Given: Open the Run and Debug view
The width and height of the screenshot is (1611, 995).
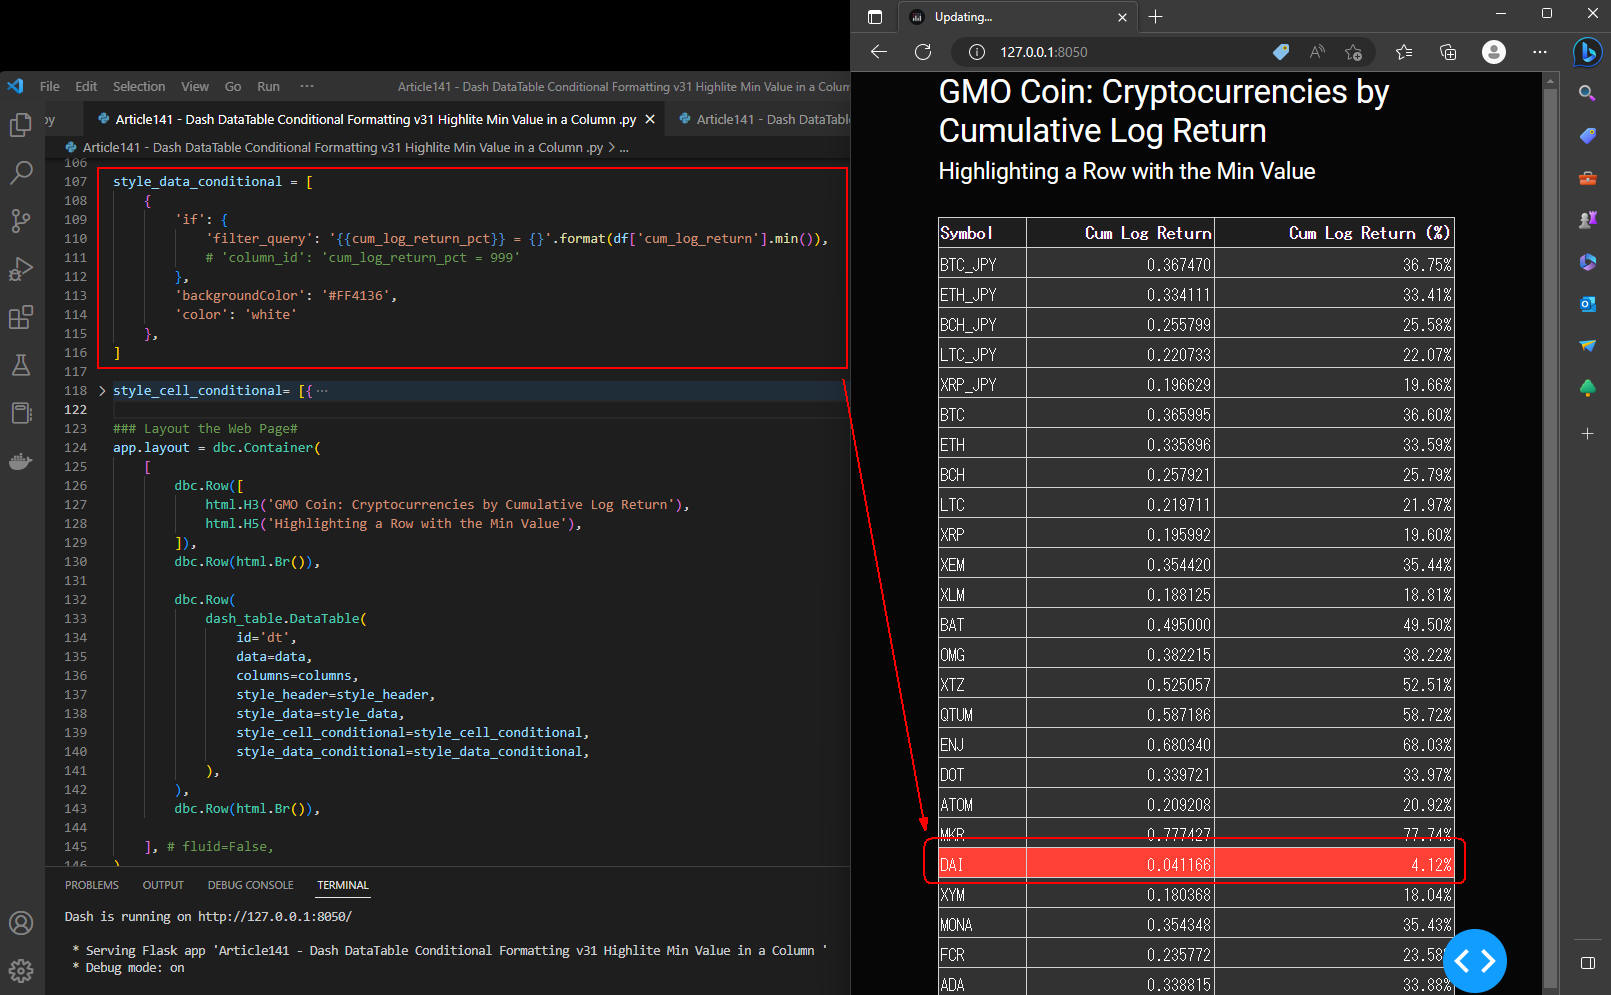Looking at the screenshot, I should [x=21, y=269].
